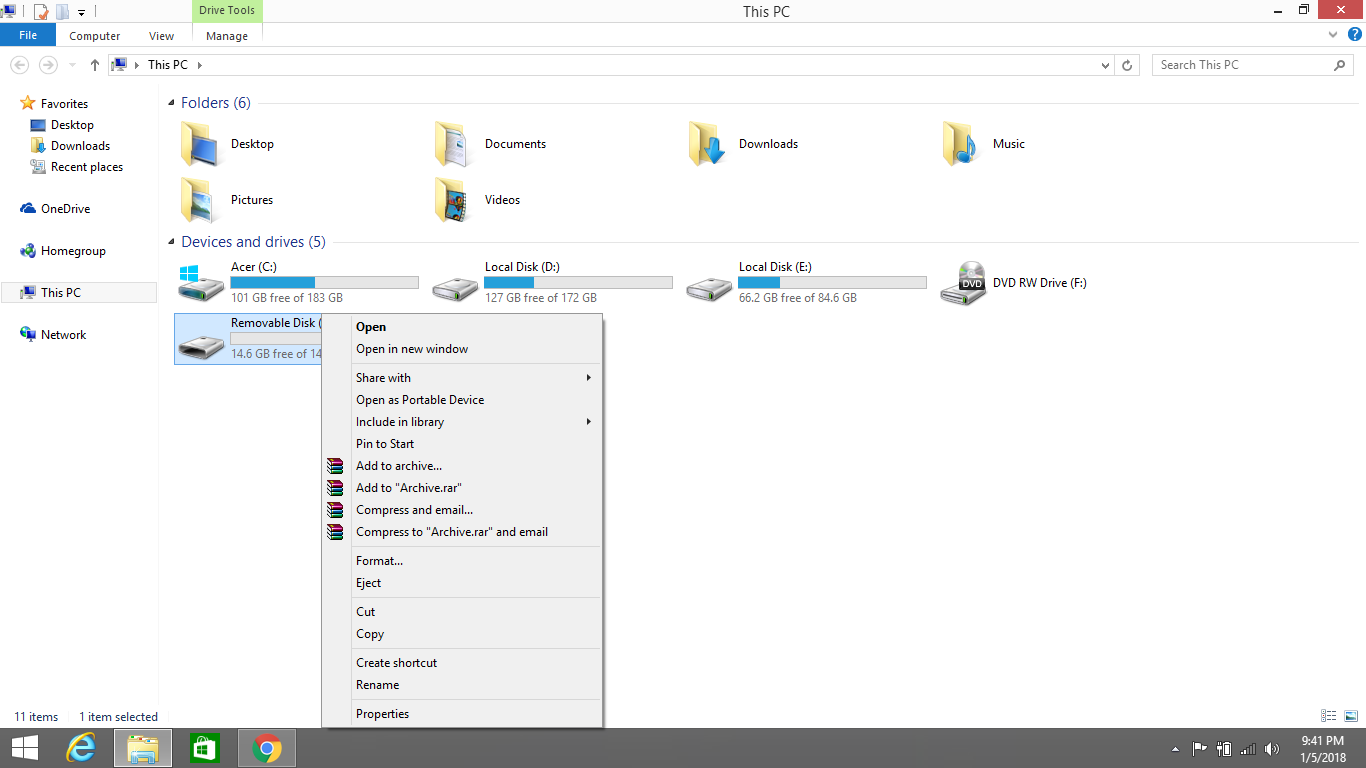The width and height of the screenshot is (1366, 768).
Task: Click inside the Search This PC box
Action: [1240, 64]
